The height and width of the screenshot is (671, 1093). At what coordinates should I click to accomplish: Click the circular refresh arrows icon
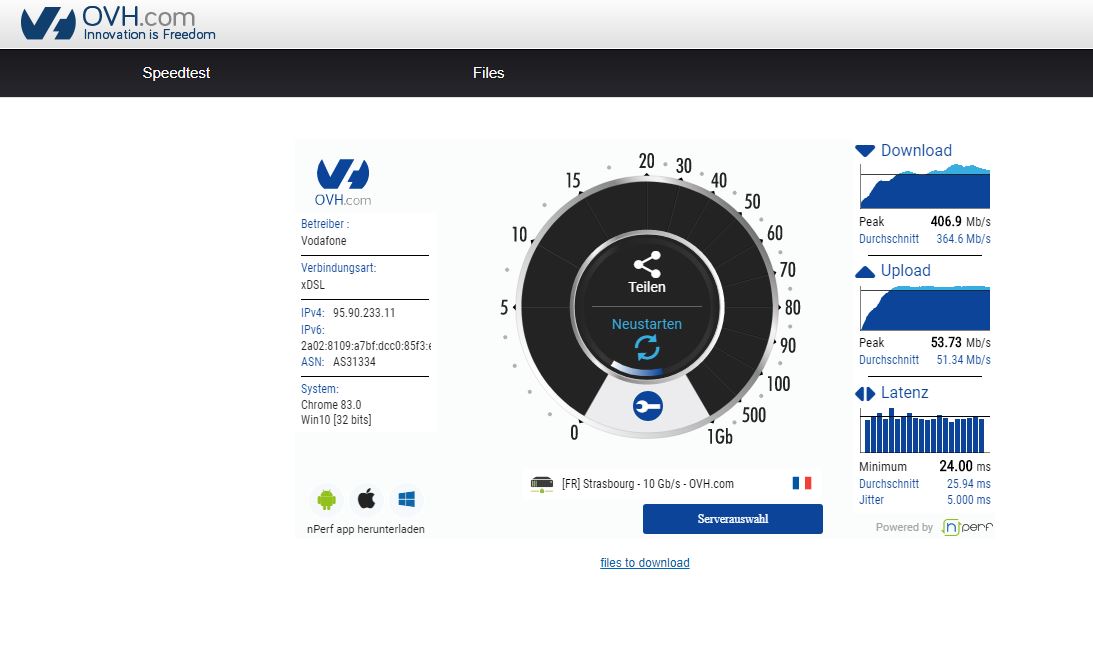point(647,347)
